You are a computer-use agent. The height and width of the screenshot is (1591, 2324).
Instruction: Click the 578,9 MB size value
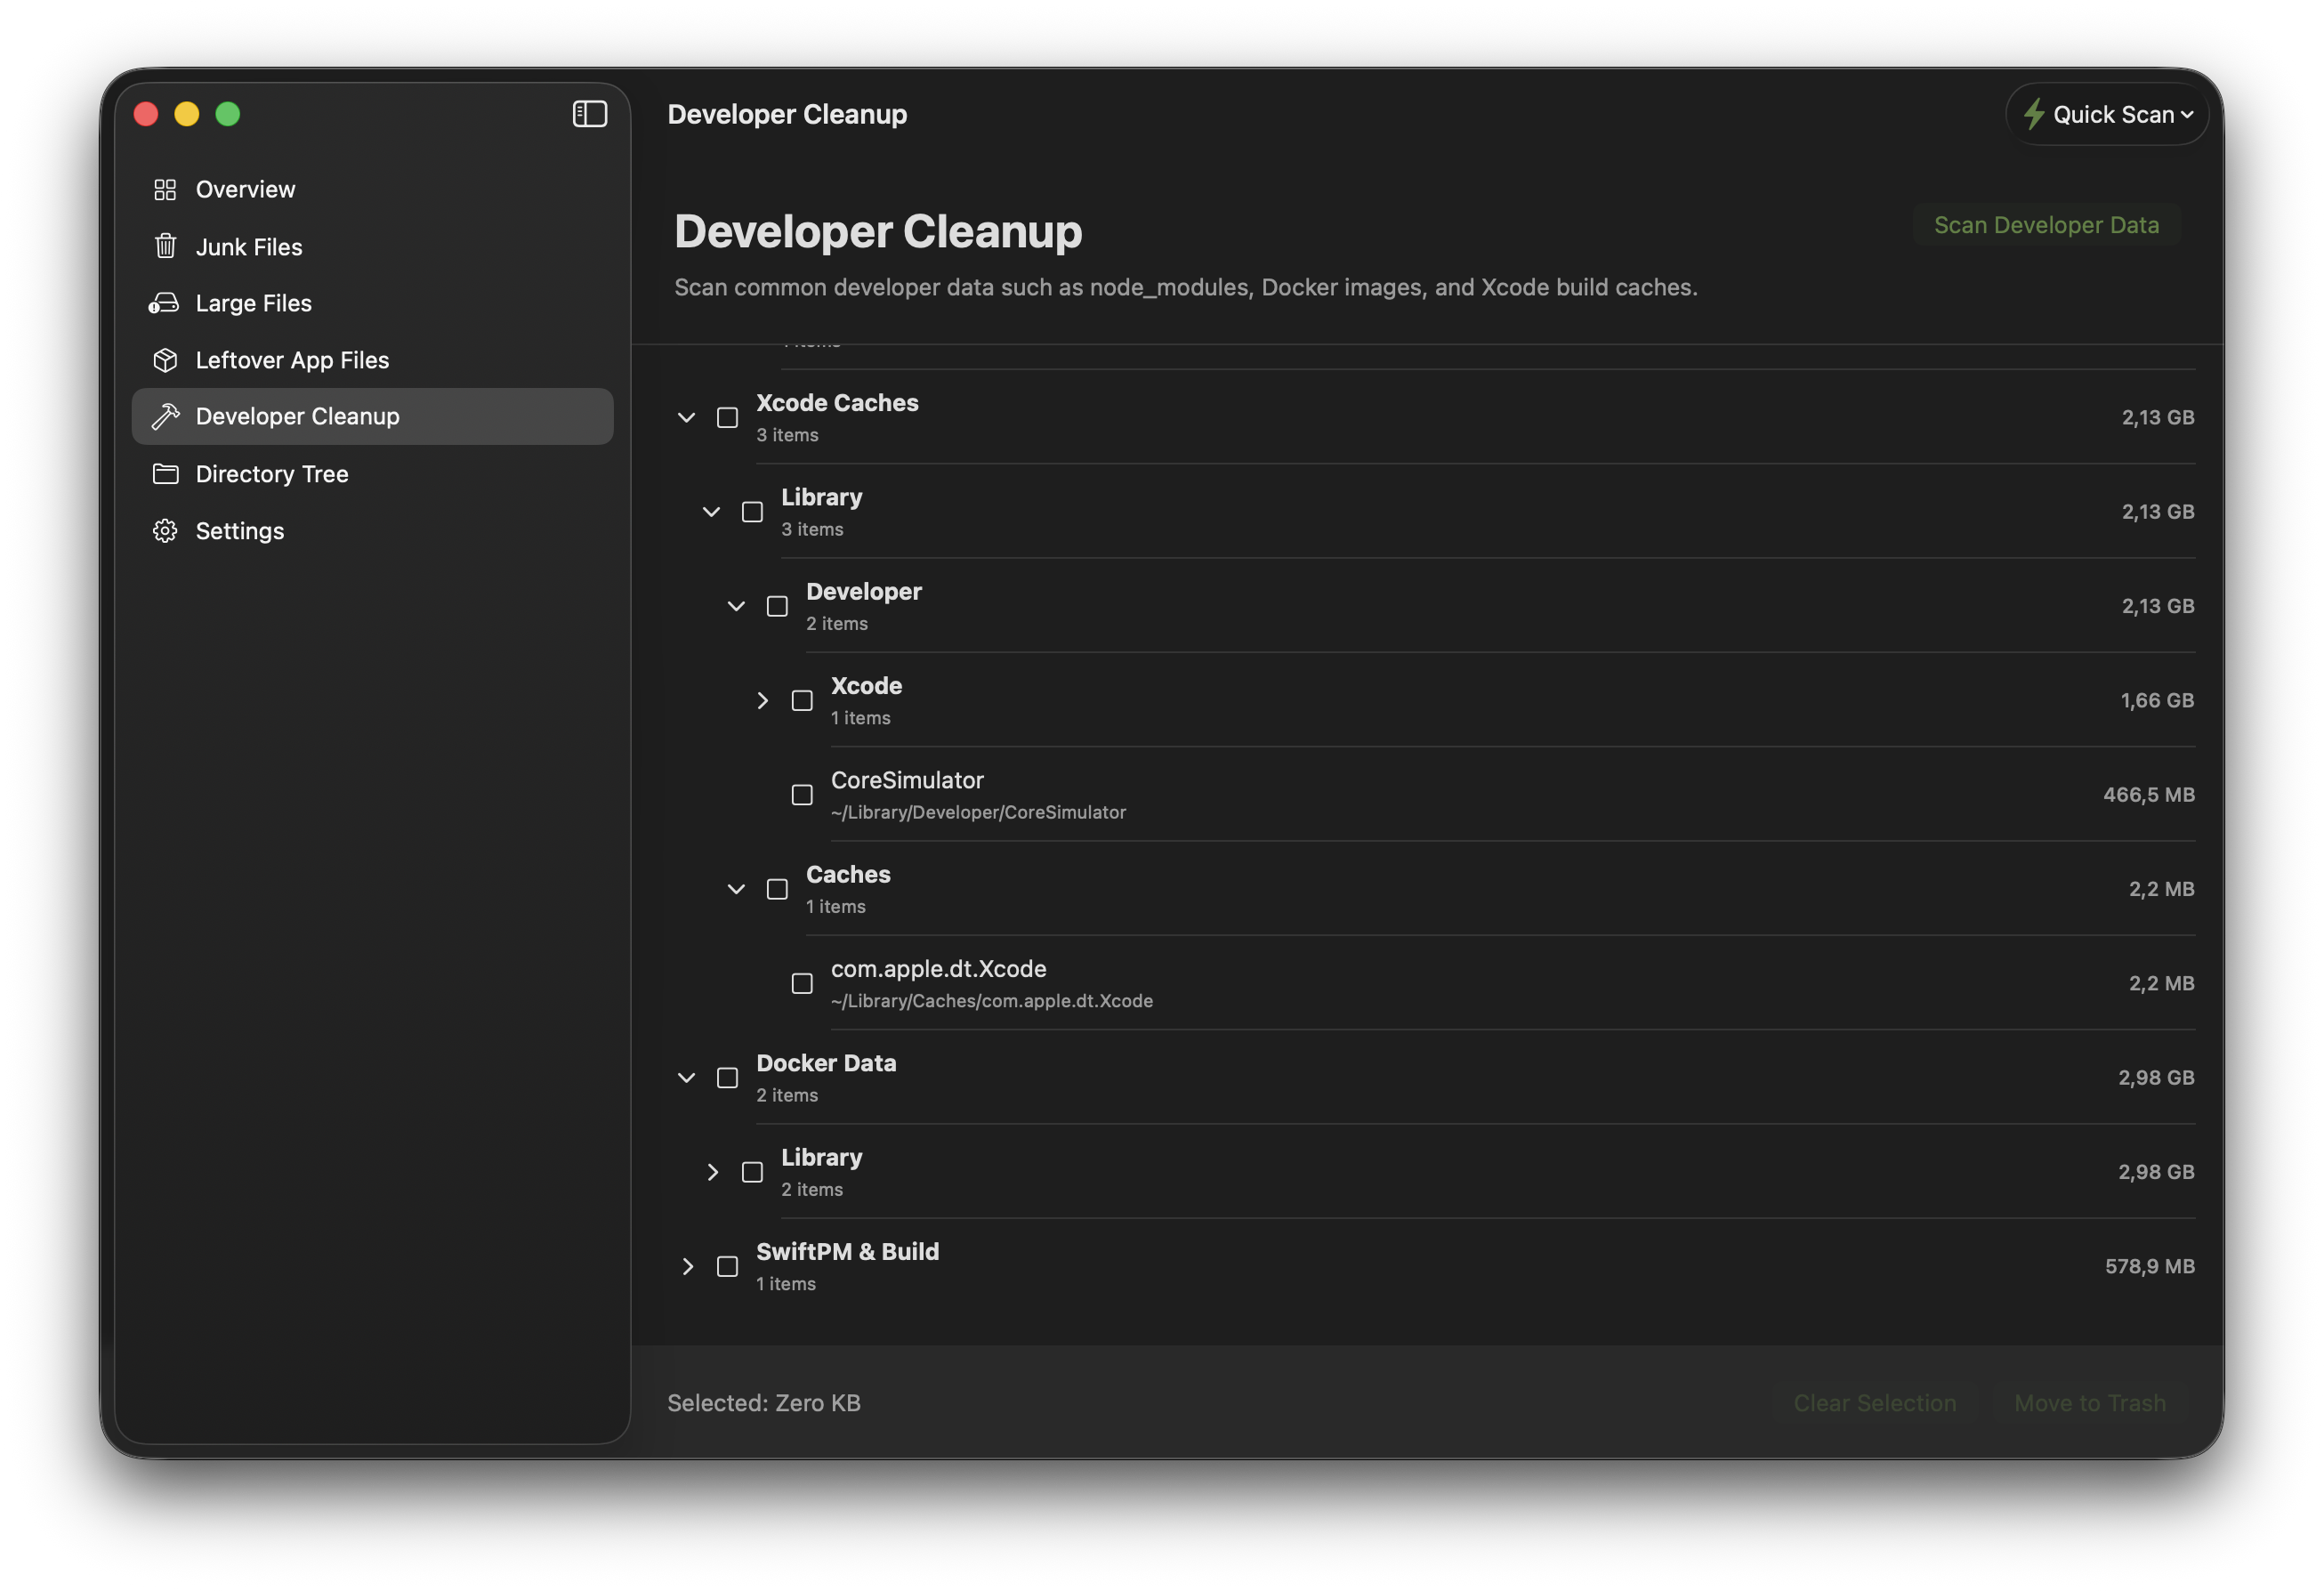[2149, 1266]
